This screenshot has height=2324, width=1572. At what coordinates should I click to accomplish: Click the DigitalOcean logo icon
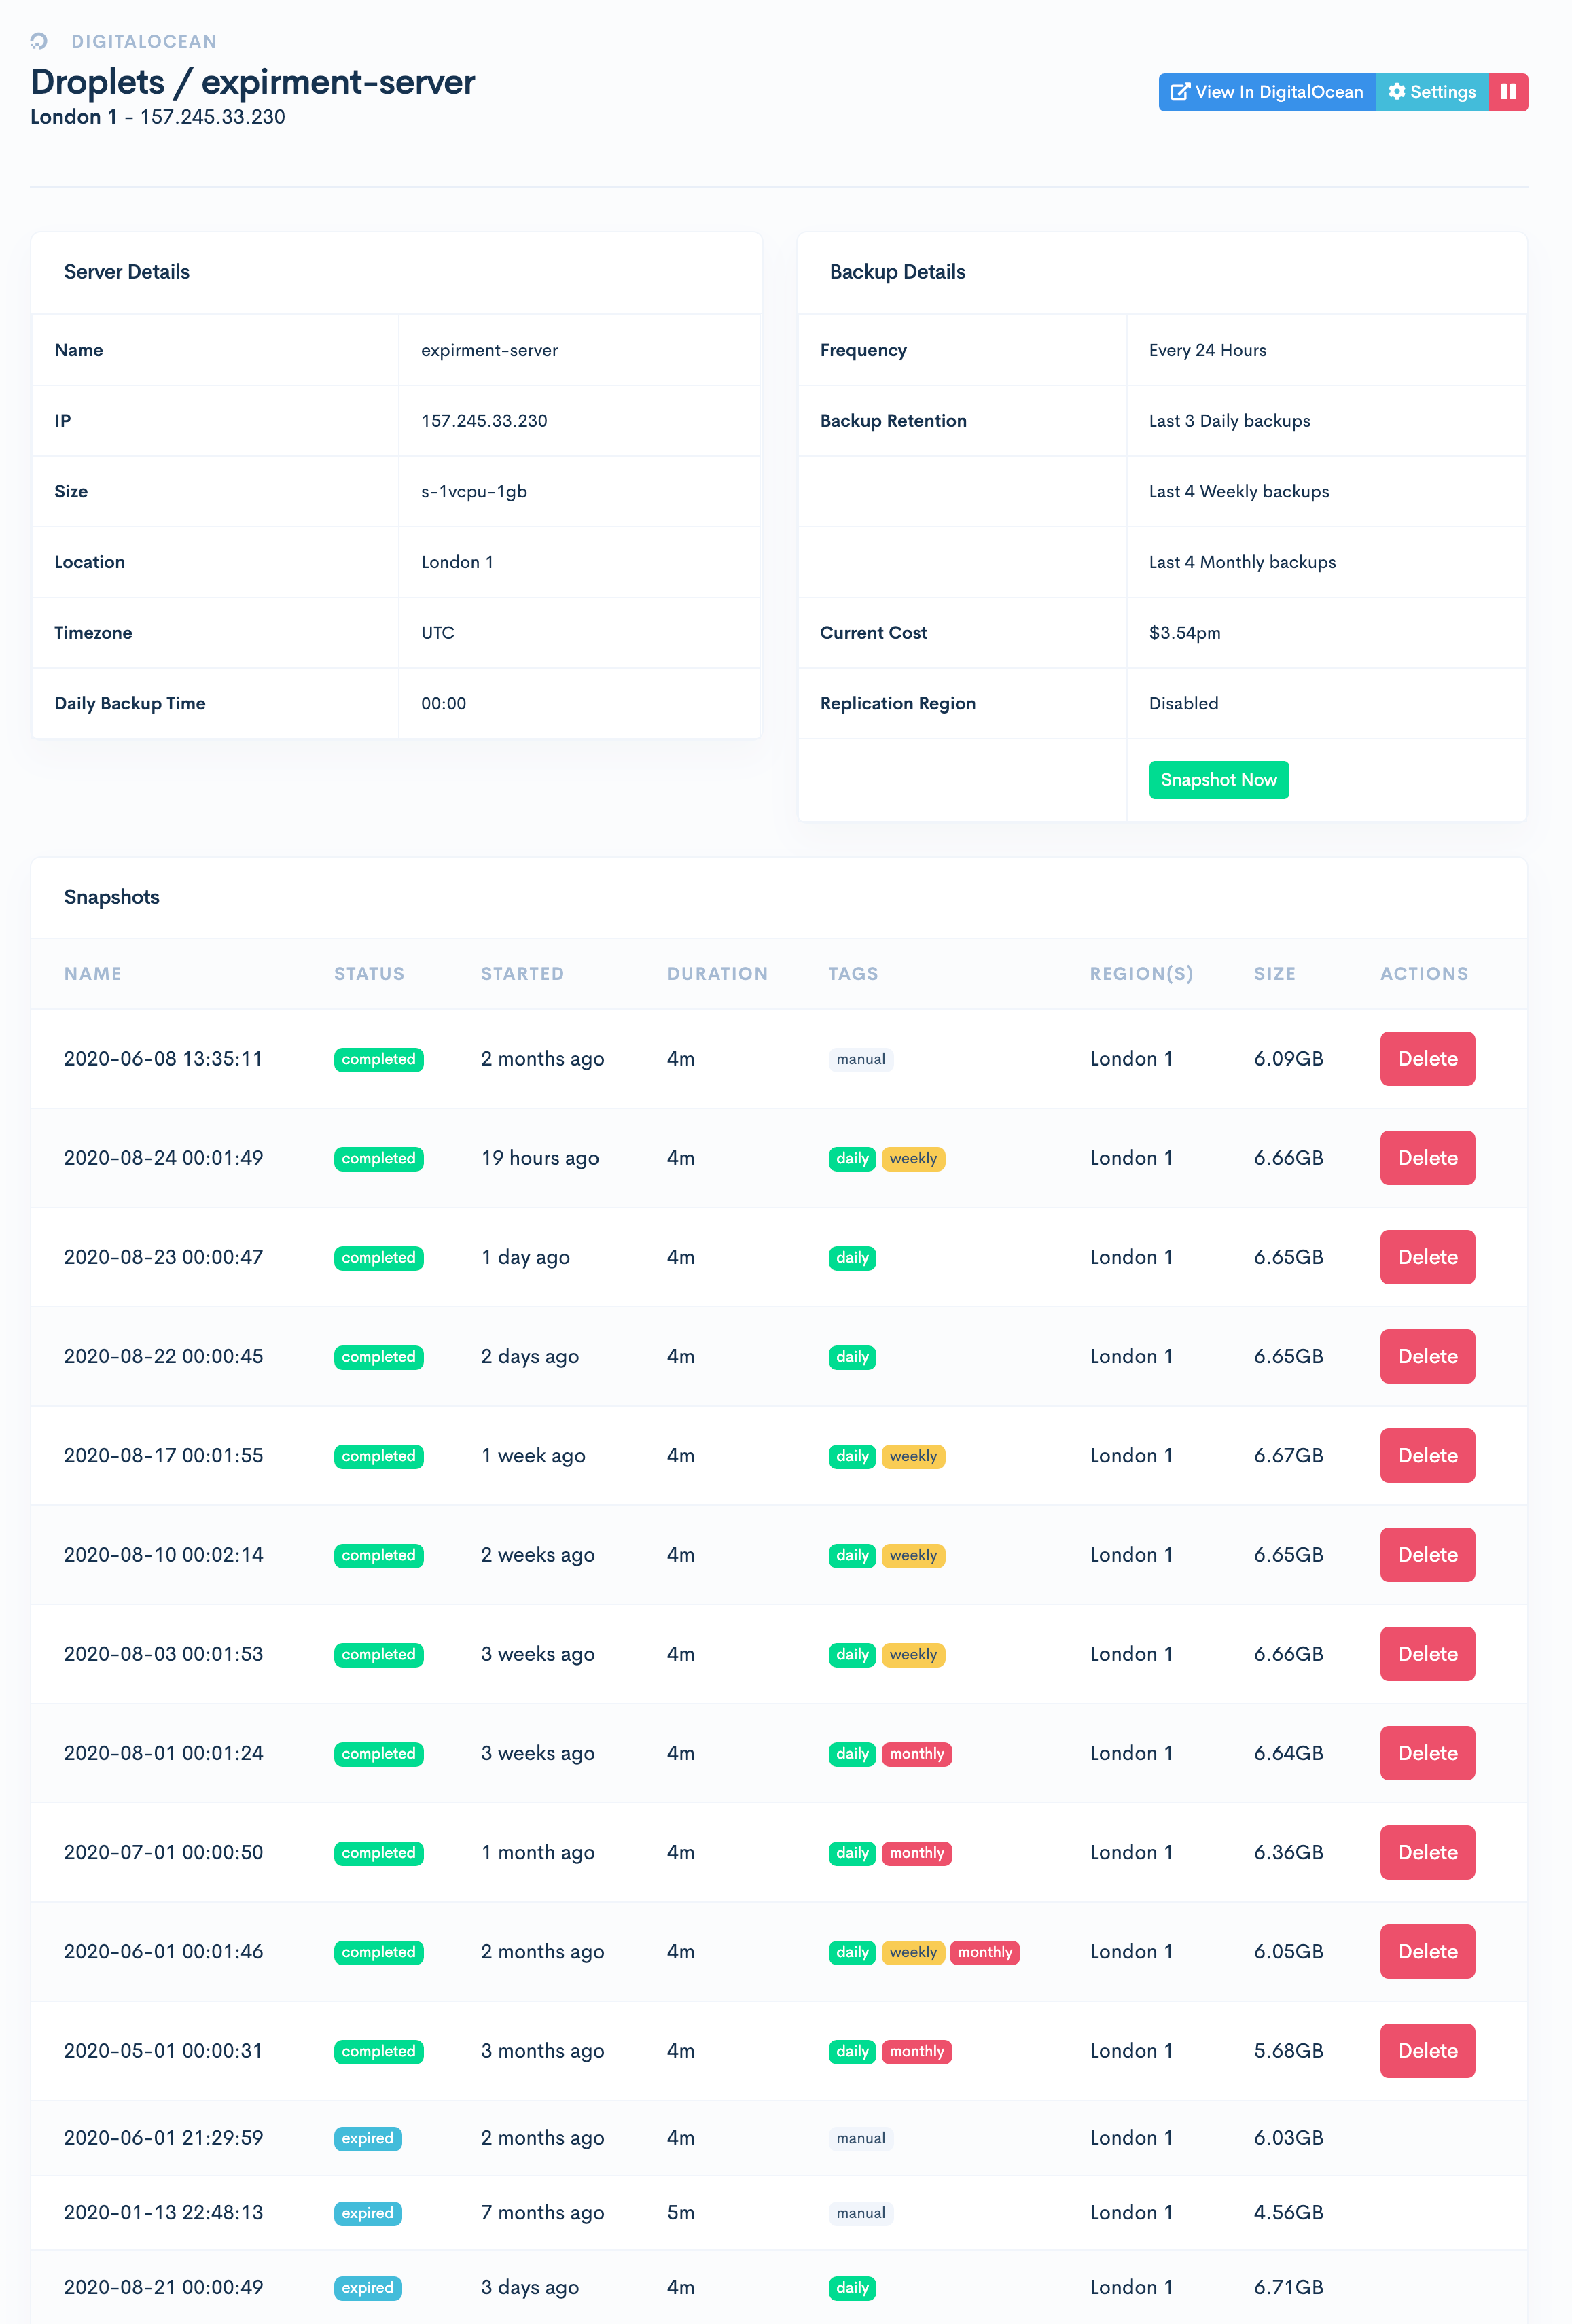[x=39, y=41]
